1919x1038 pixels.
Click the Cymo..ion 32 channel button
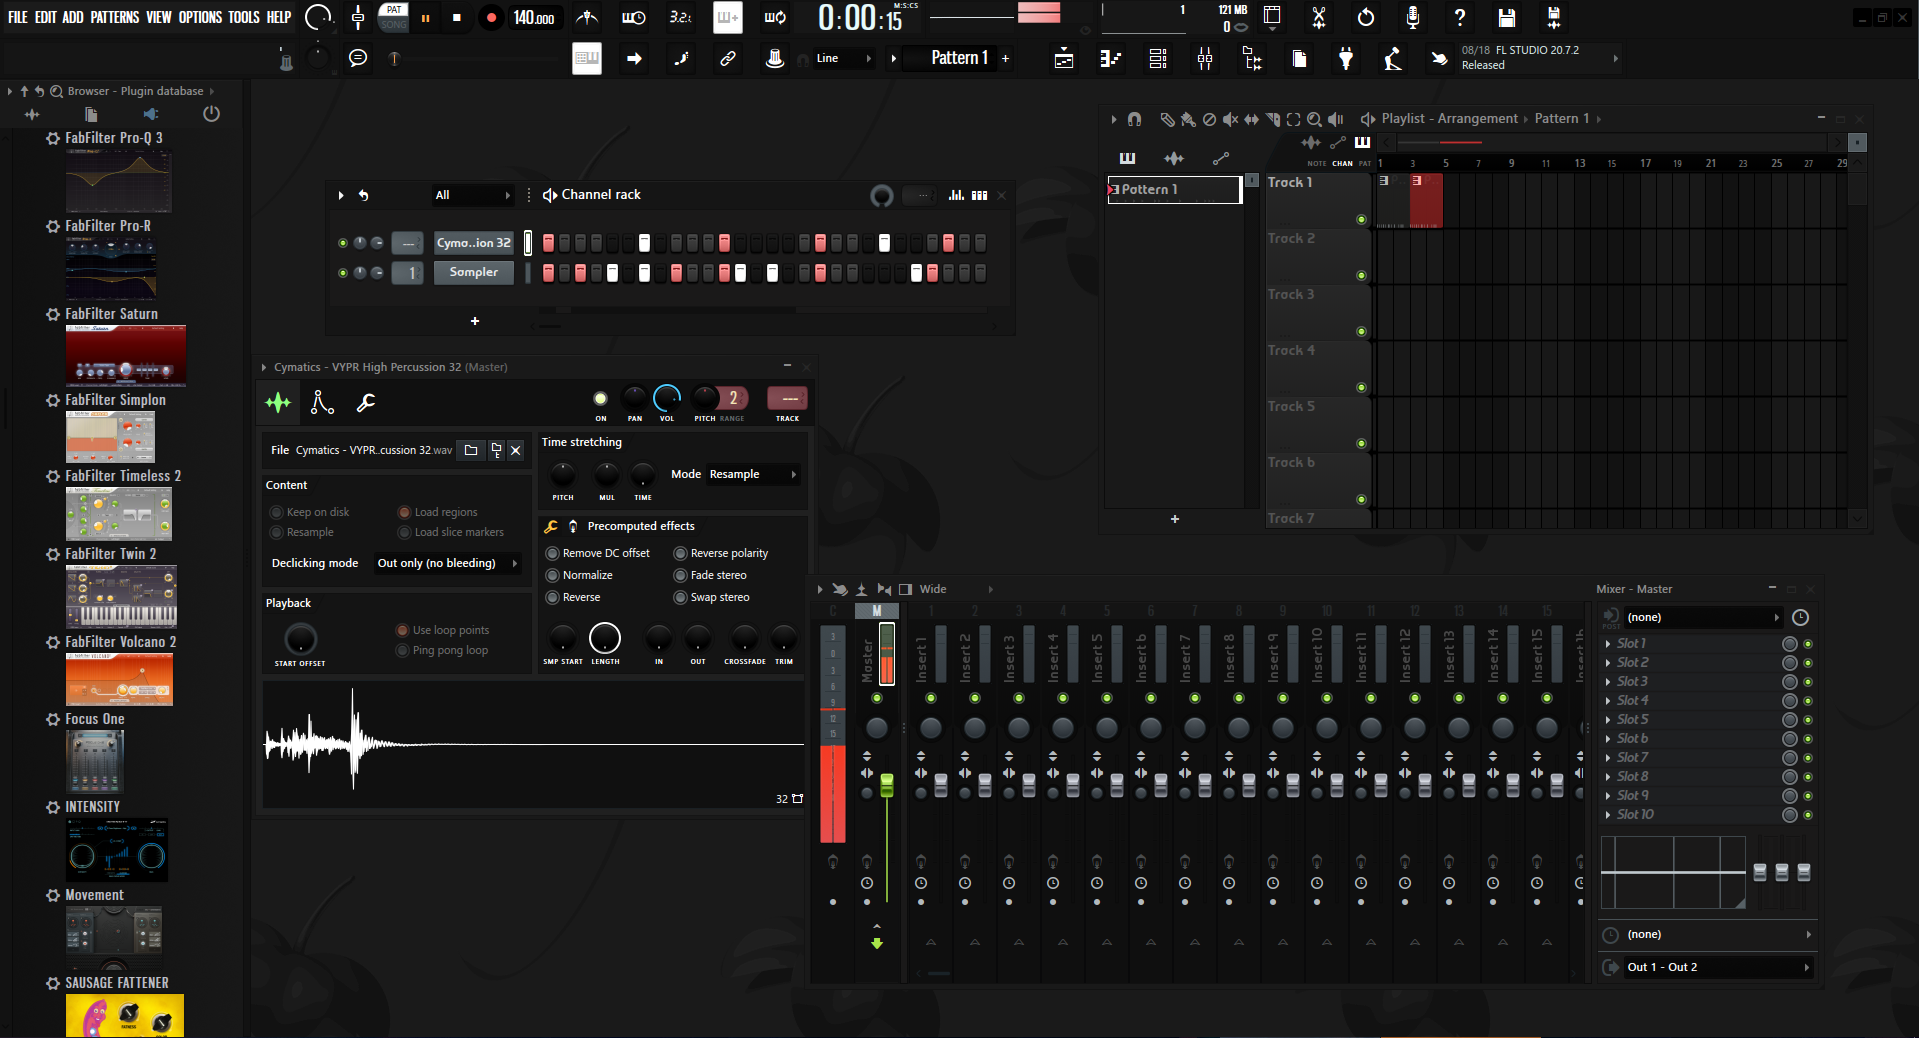pyautogui.click(x=473, y=243)
